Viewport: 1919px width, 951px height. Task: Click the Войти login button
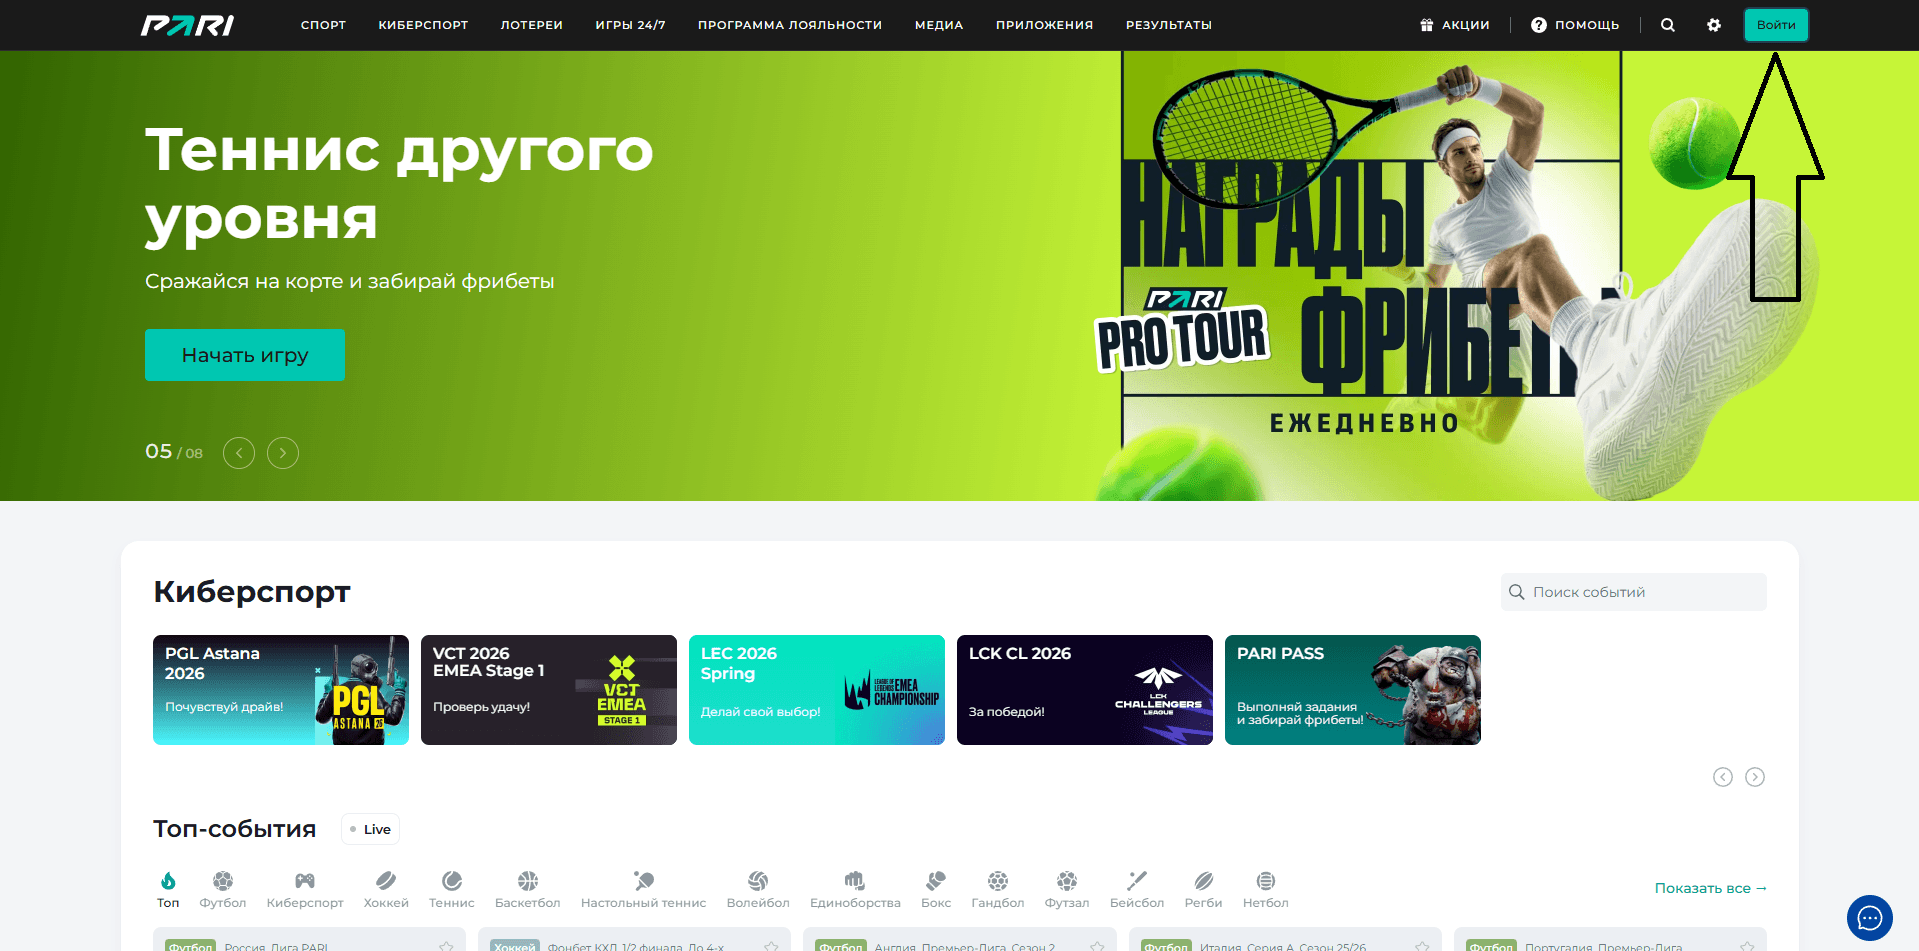[x=1776, y=25]
